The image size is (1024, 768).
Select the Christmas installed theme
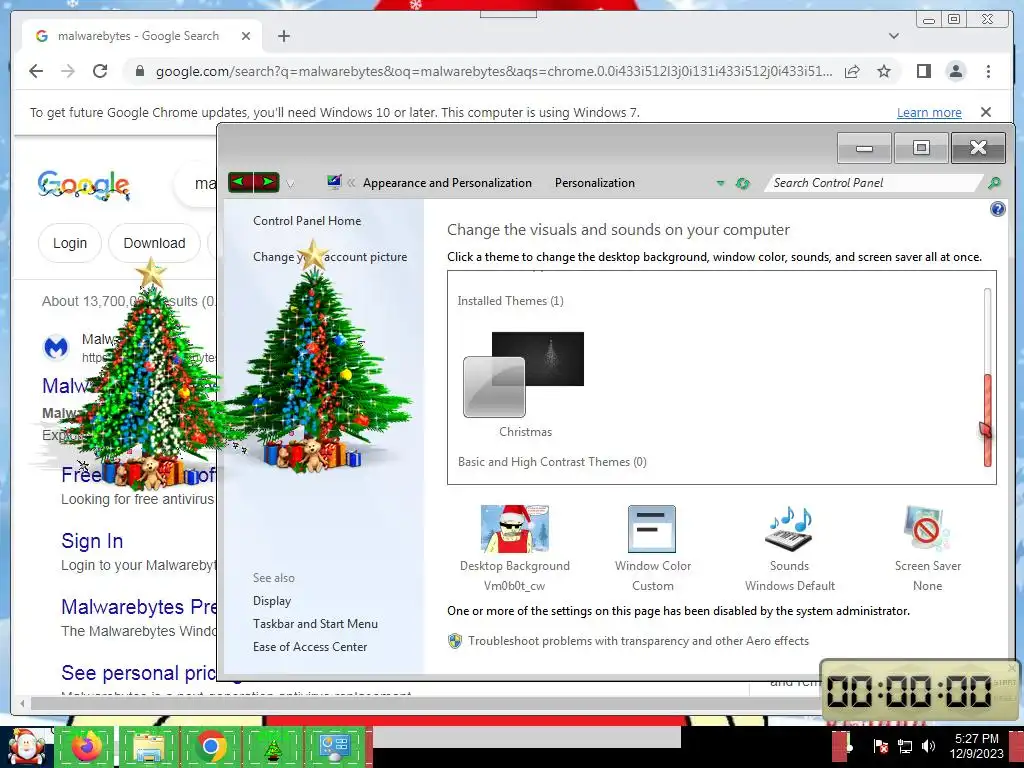coord(524,384)
